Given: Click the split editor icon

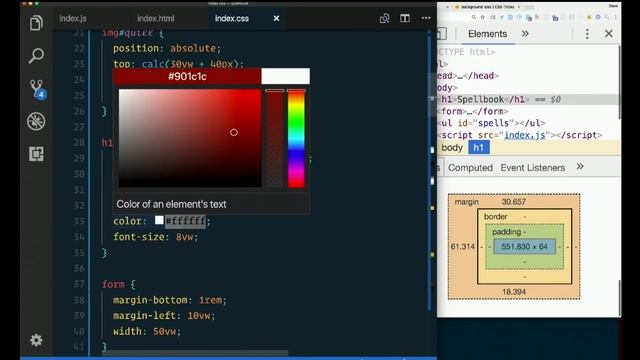Looking at the screenshot, I should (x=404, y=18).
